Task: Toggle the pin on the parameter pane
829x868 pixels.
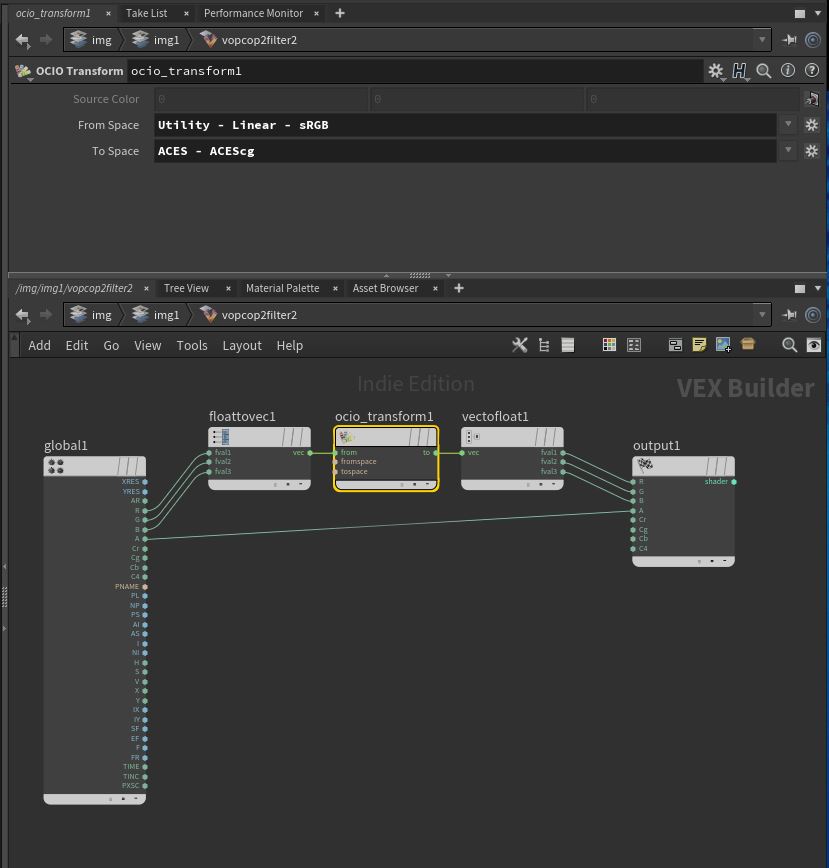Action: (x=789, y=40)
